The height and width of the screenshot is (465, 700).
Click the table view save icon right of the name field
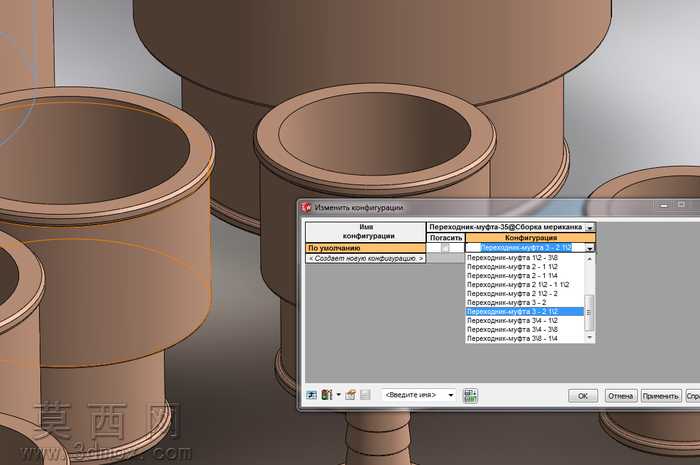[471, 395]
